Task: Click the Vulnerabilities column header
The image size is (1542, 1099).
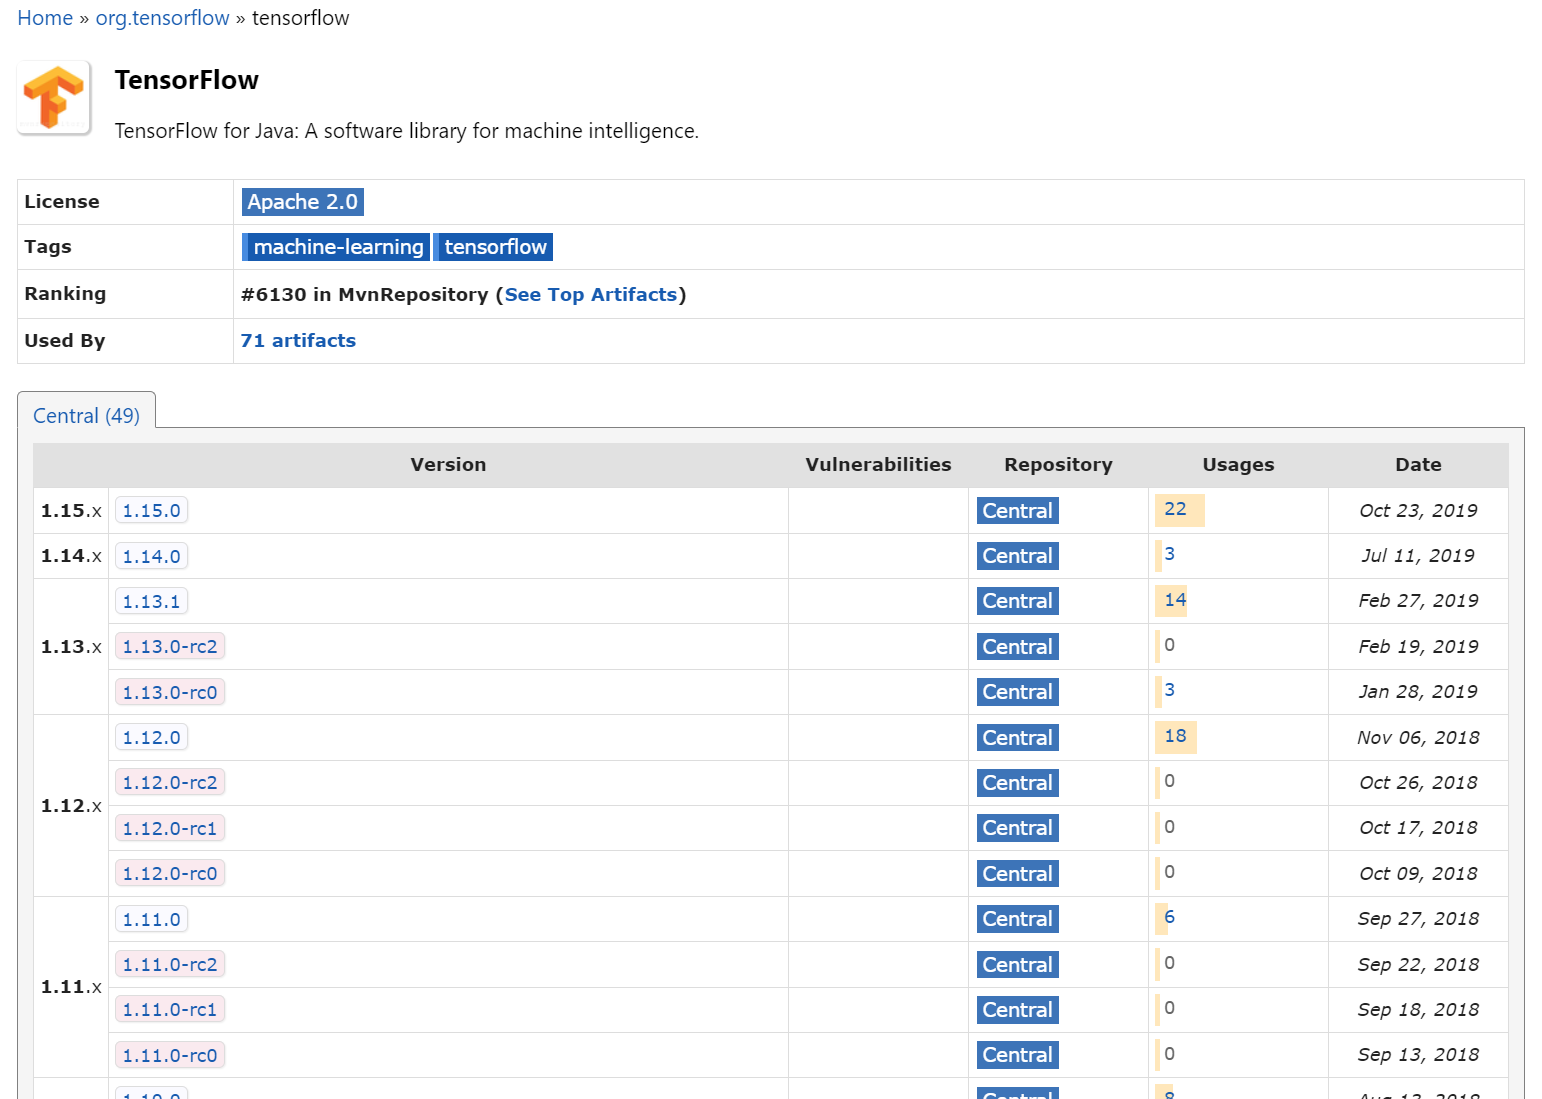Action: (878, 465)
